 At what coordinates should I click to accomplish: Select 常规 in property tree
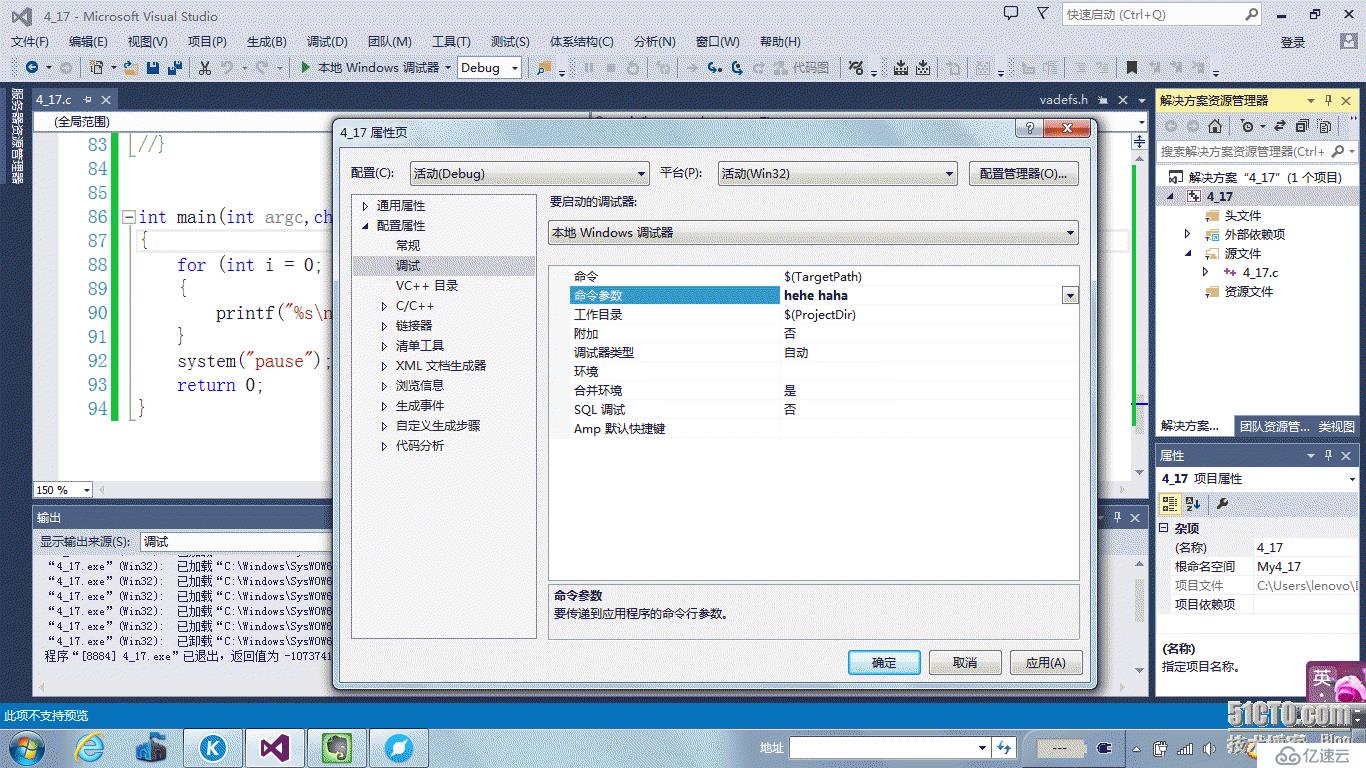tap(408, 246)
